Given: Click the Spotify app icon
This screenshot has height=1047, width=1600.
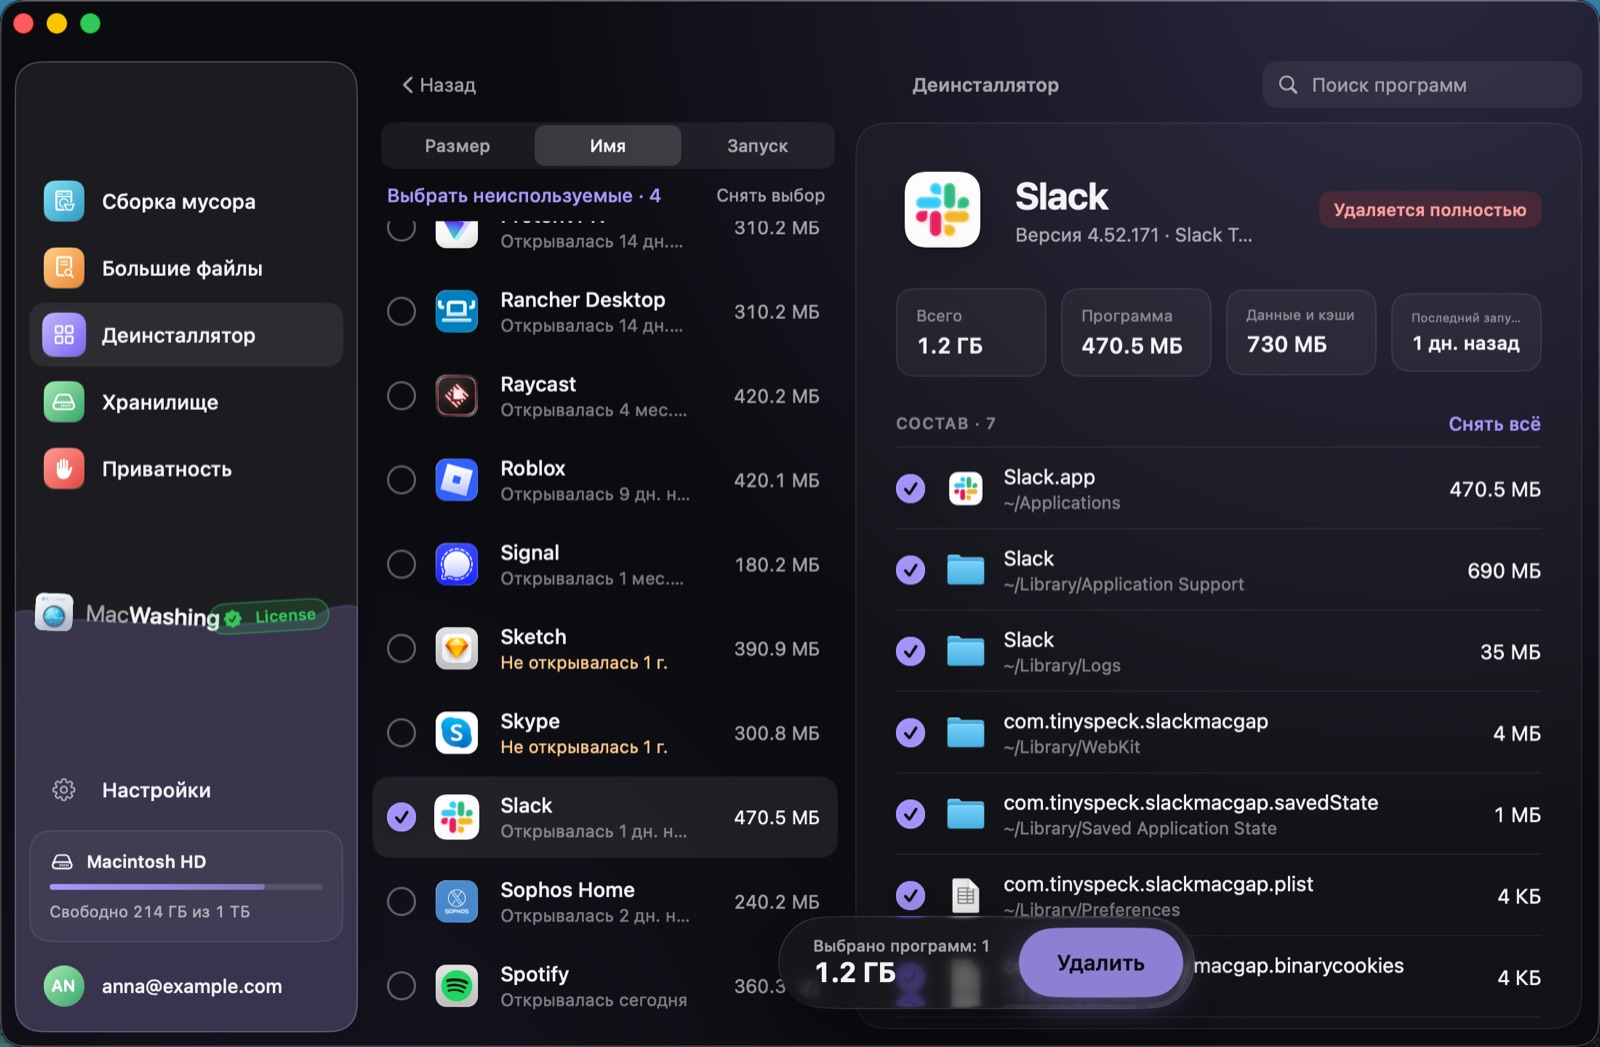Looking at the screenshot, I should point(457,986).
